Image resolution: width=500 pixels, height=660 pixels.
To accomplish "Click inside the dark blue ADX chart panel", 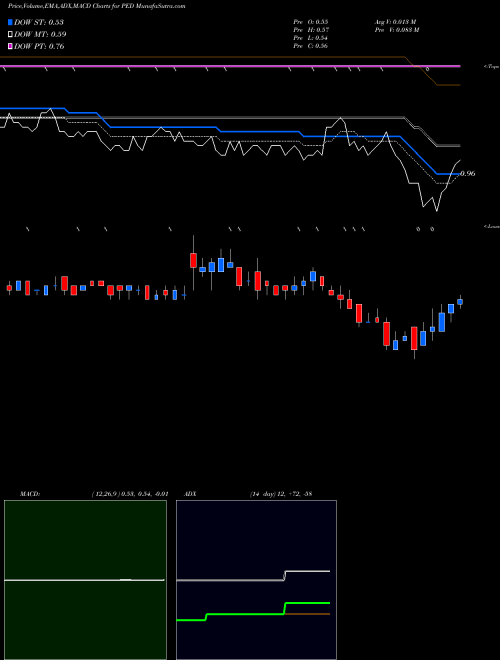I will (256, 580).
